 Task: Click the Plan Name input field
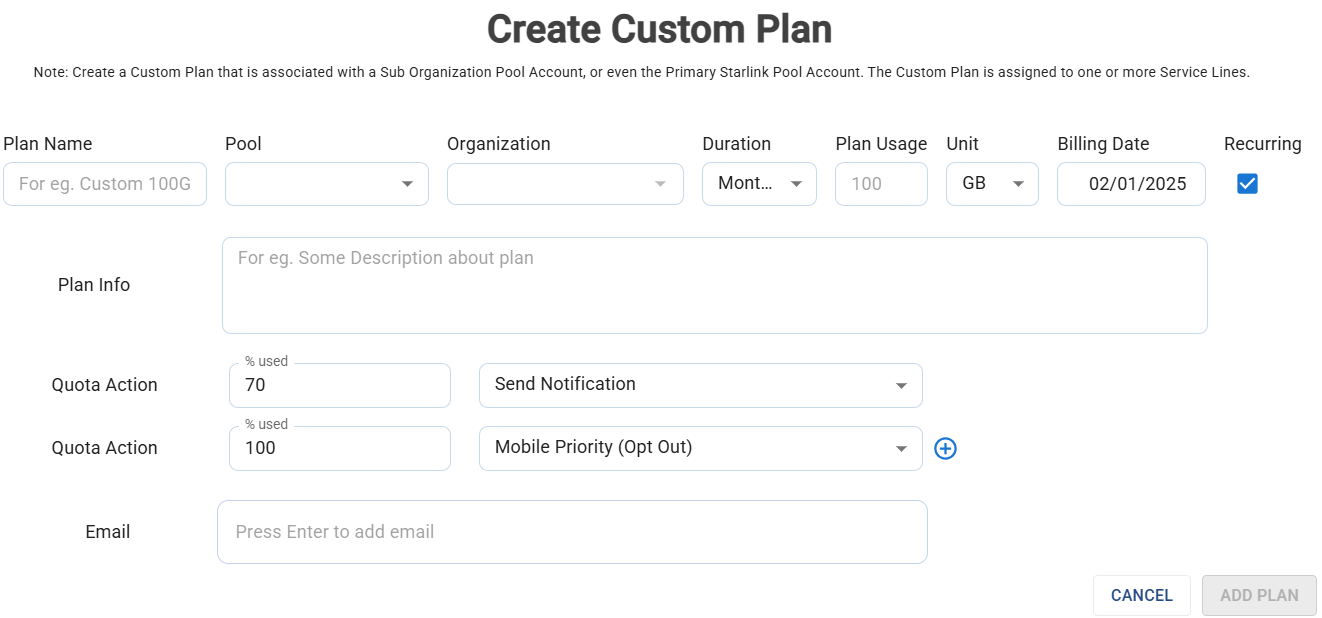(105, 184)
